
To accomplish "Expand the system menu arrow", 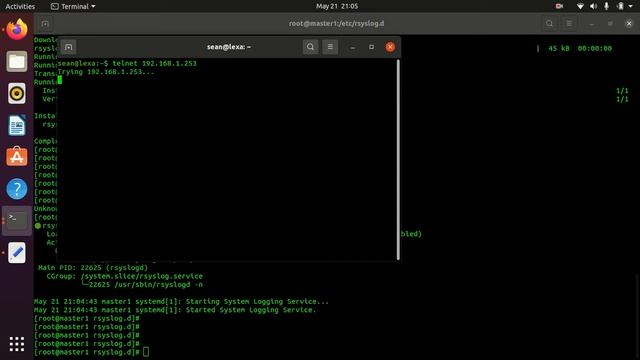I will [631, 7].
